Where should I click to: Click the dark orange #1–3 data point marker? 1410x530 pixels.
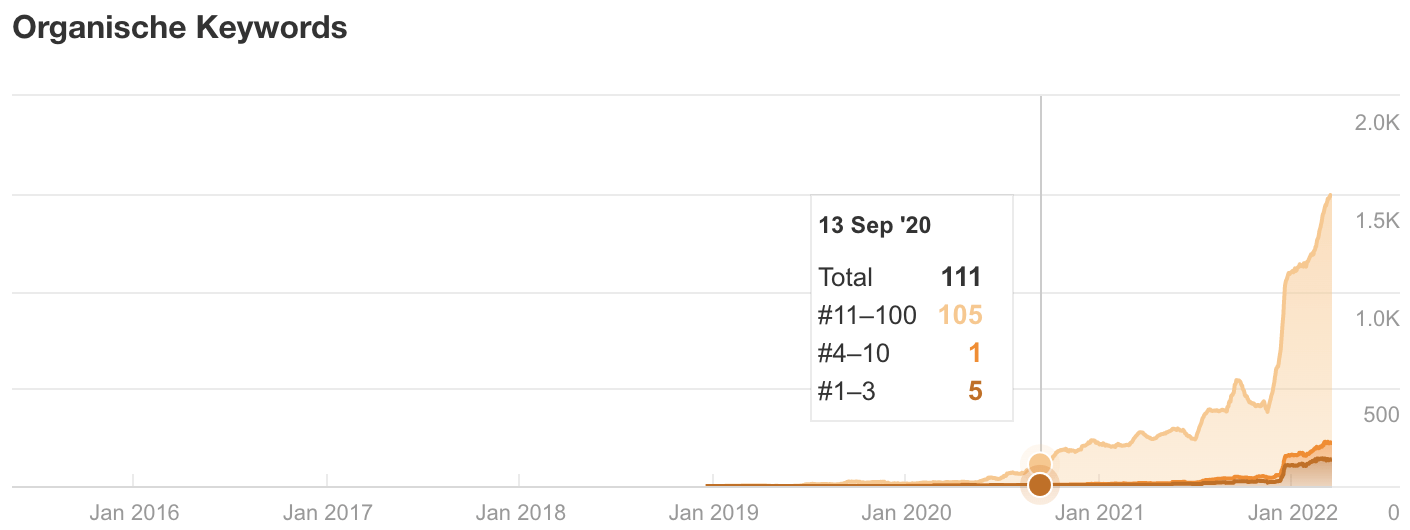[1040, 486]
